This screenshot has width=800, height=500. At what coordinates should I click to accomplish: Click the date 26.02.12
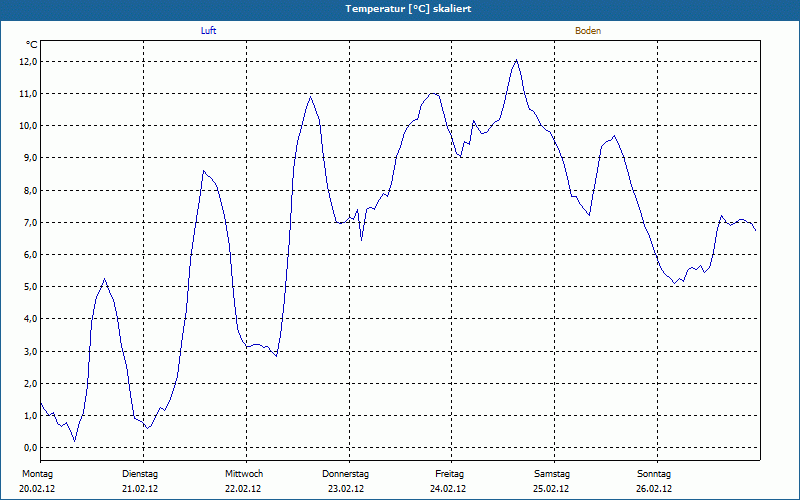(x=654, y=489)
